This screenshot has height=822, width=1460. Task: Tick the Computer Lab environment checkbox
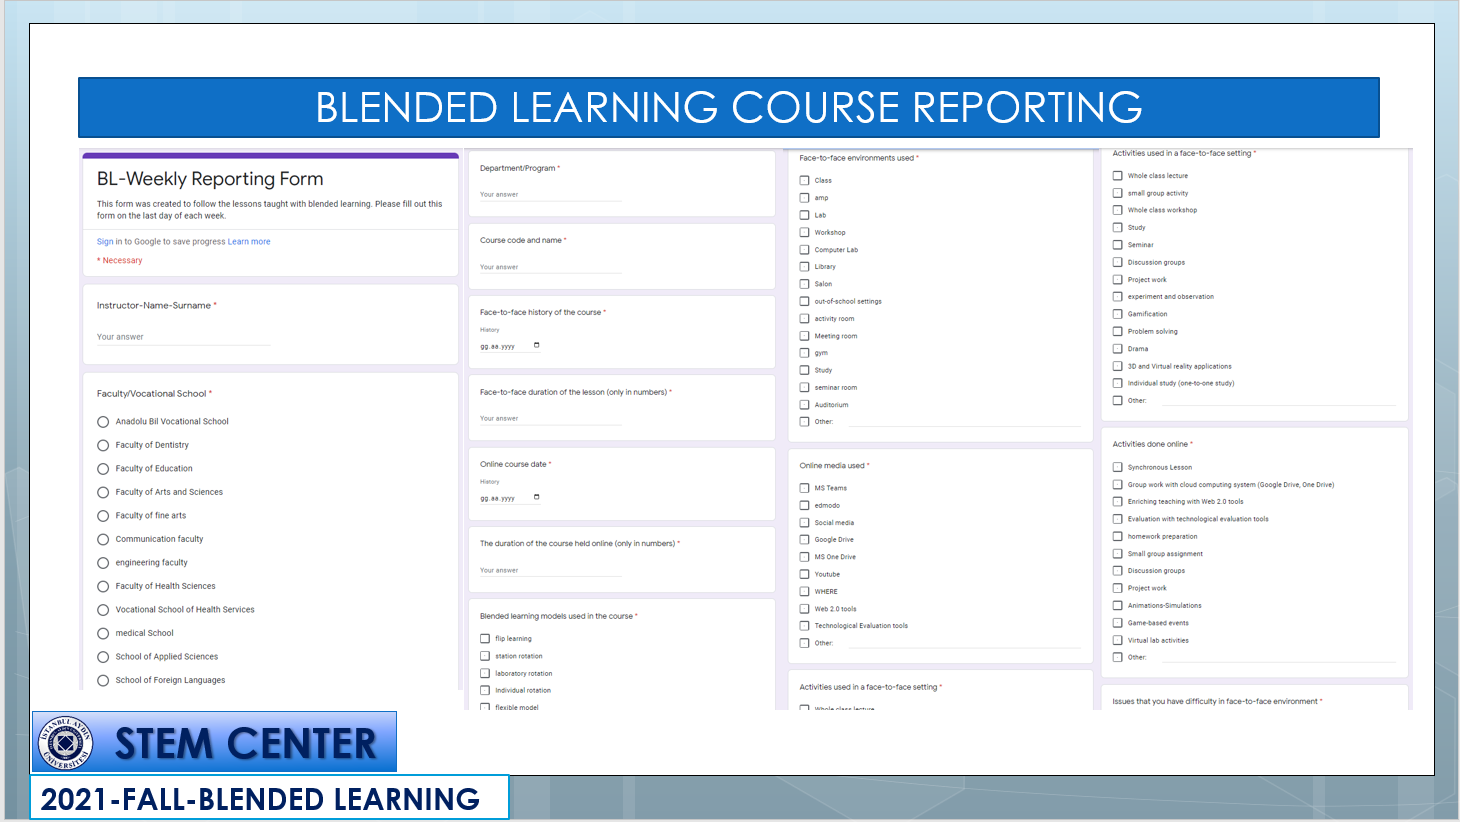pos(804,250)
